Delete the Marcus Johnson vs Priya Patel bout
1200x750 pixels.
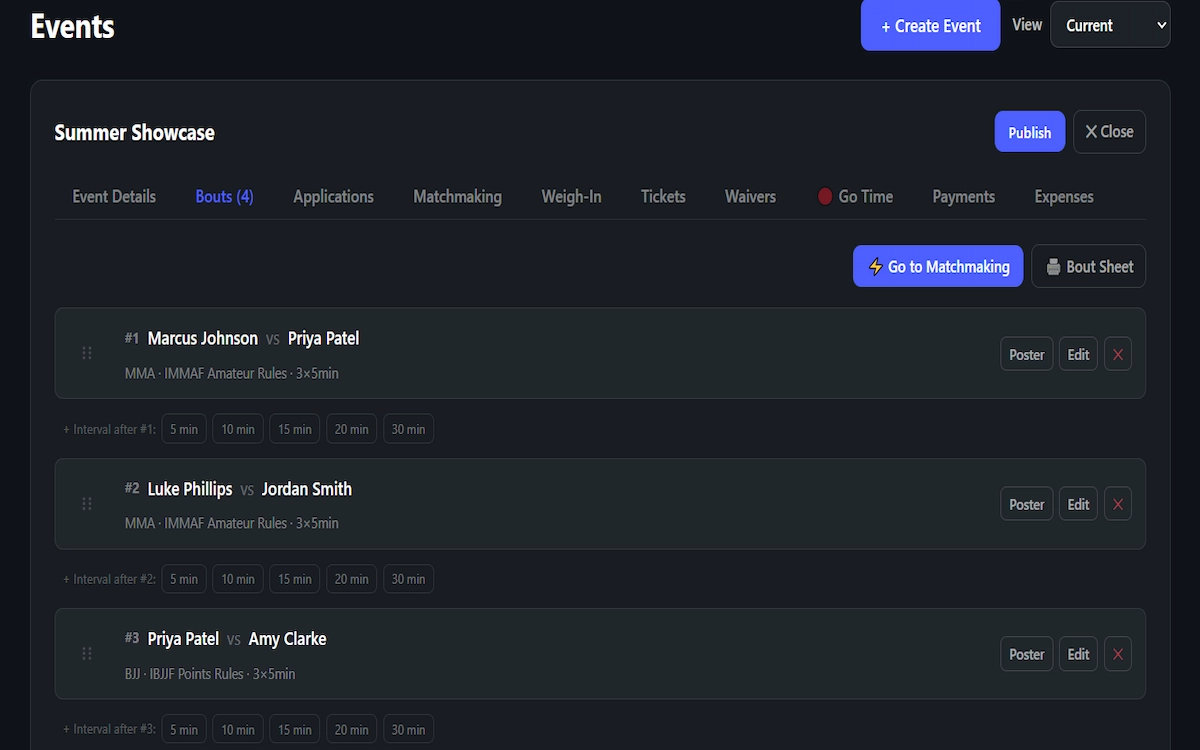[x=1118, y=354]
